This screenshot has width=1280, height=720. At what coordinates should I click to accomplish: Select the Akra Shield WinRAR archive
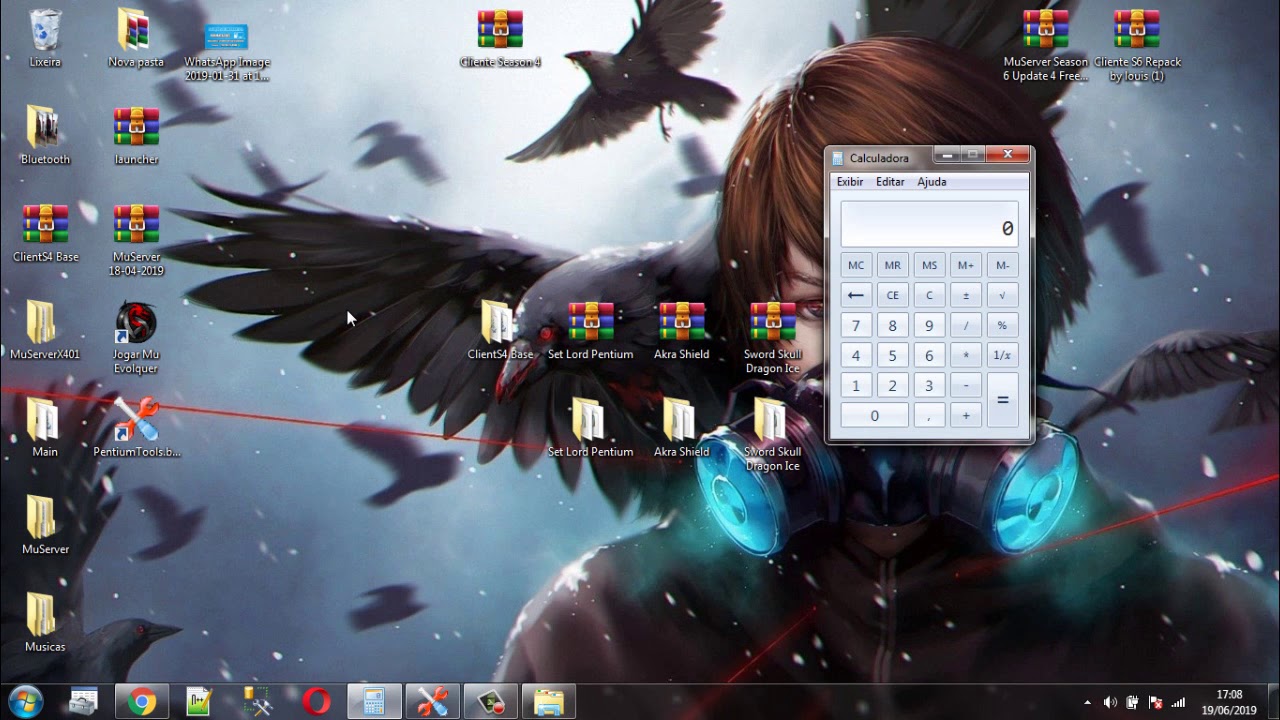(x=682, y=322)
